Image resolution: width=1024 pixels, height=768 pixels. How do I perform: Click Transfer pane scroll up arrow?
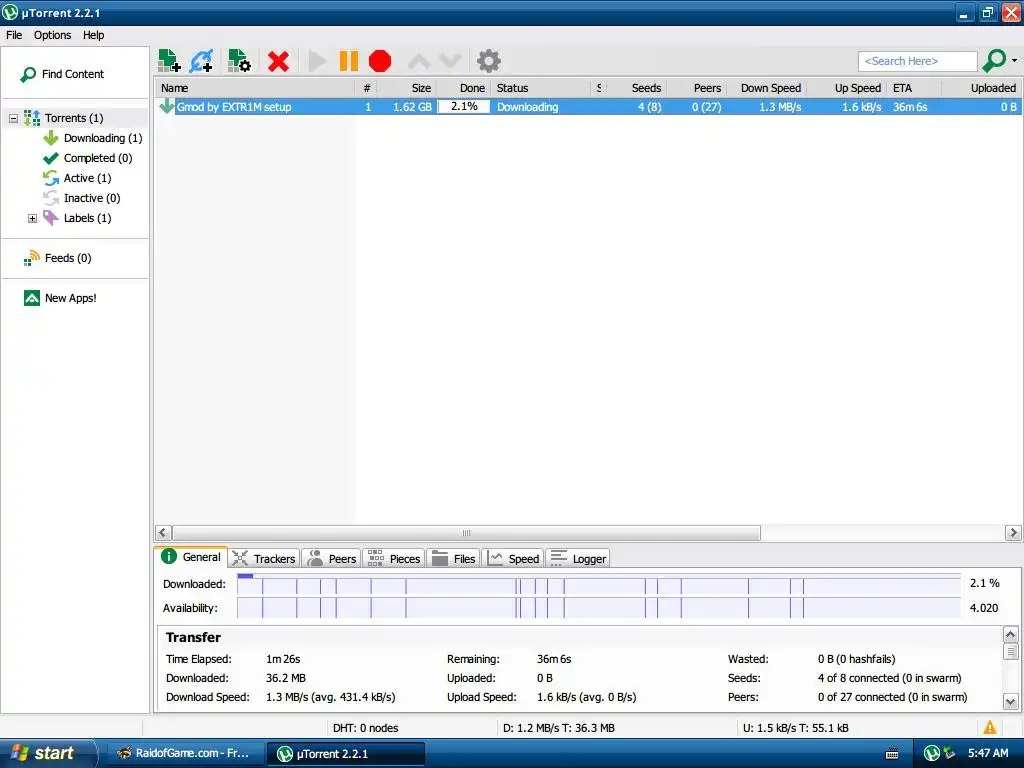point(1010,635)
